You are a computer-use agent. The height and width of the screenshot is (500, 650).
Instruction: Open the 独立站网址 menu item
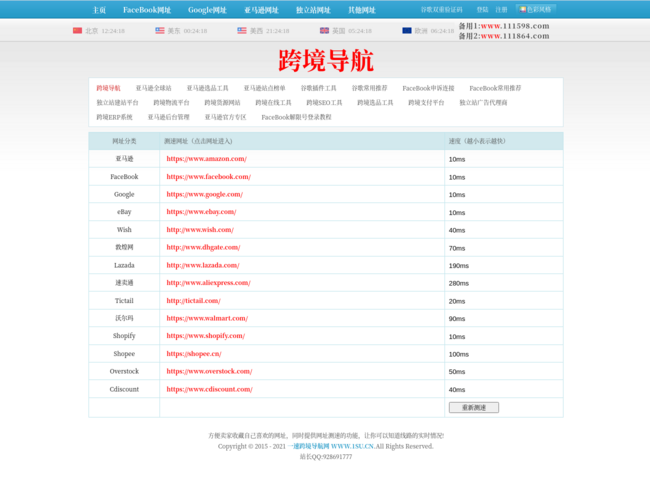(x=313, y=10)
